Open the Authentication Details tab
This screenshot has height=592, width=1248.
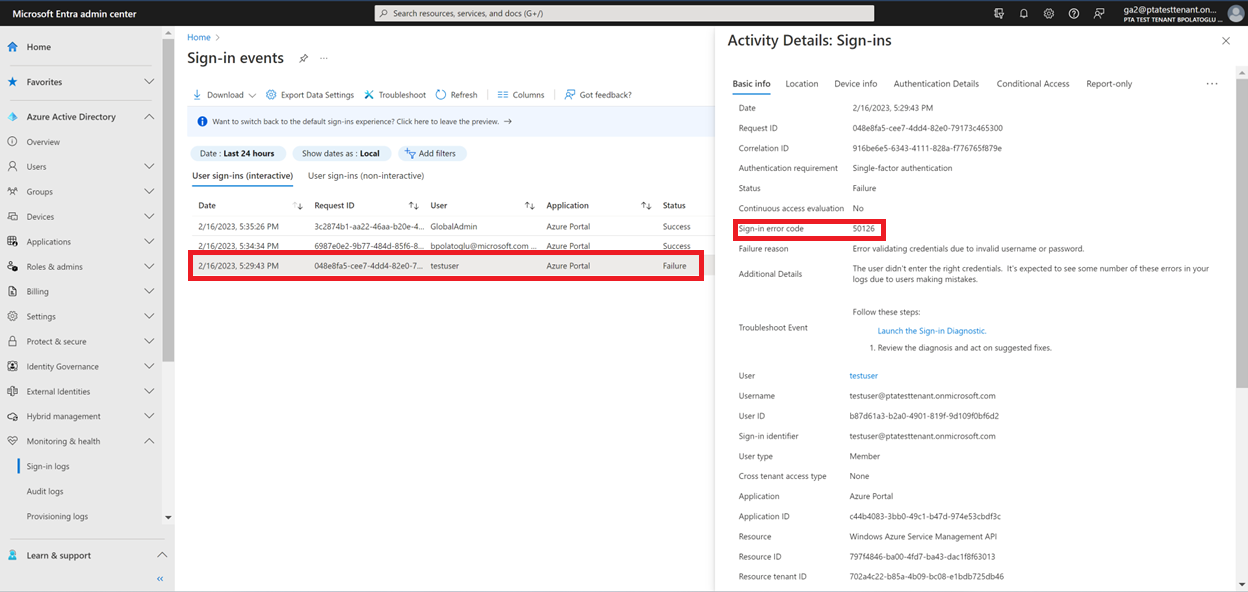click(x=936, y=84)
